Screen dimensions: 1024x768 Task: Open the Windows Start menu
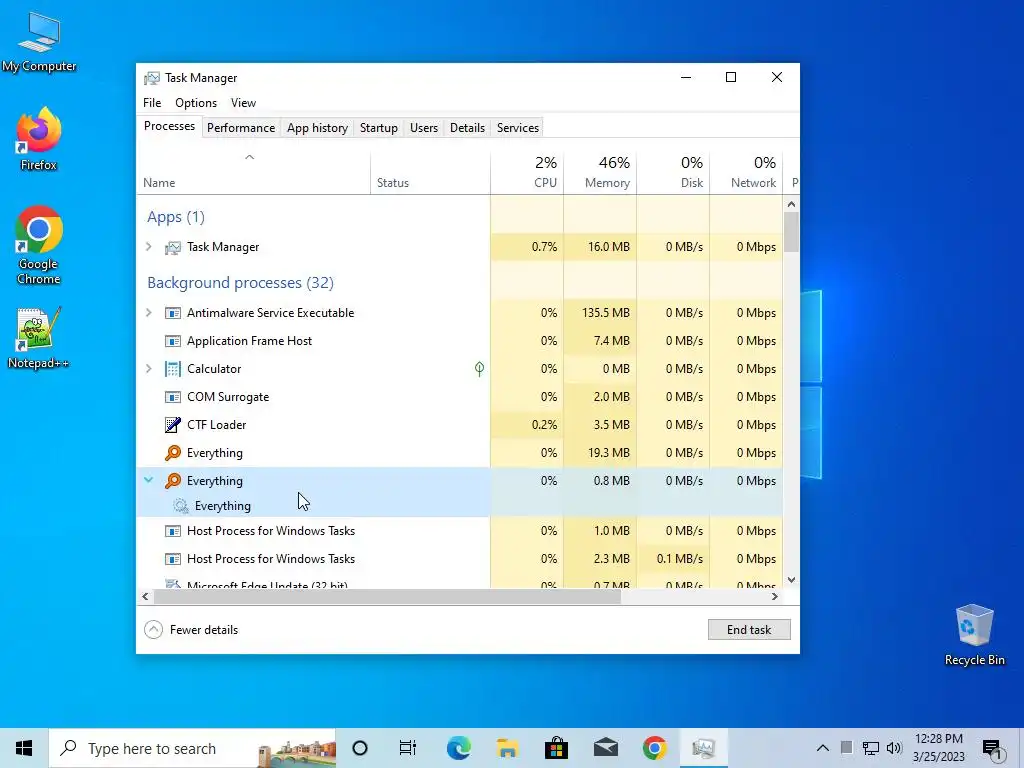pos(24,748)
